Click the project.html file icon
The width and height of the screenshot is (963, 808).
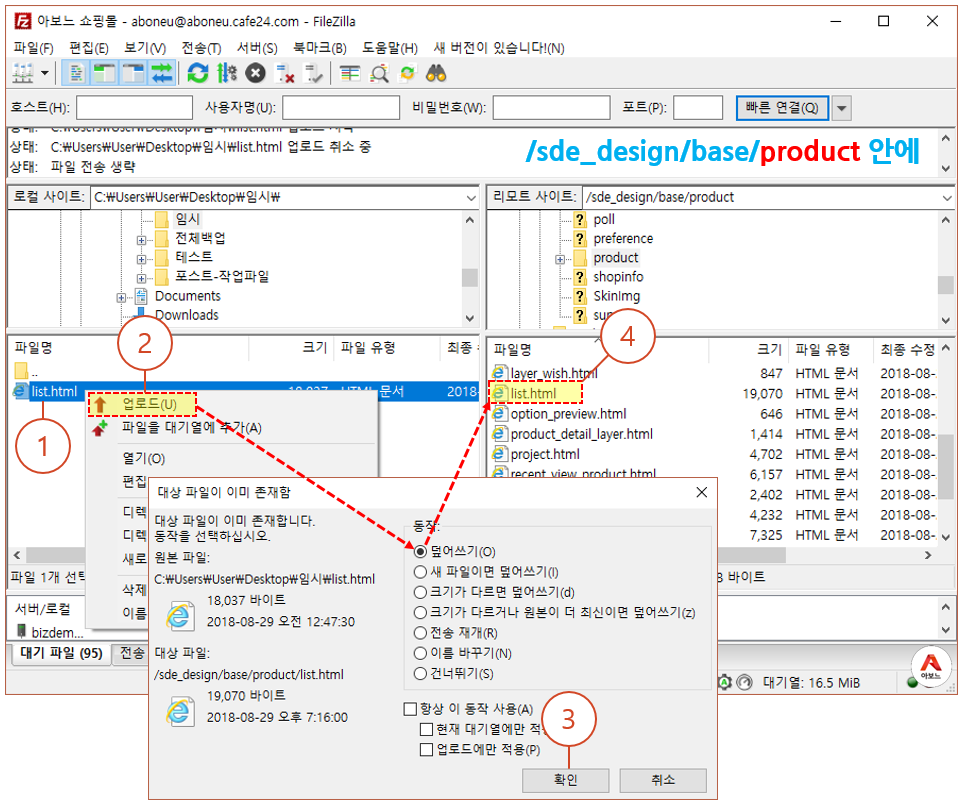click(x=499, y=454)
